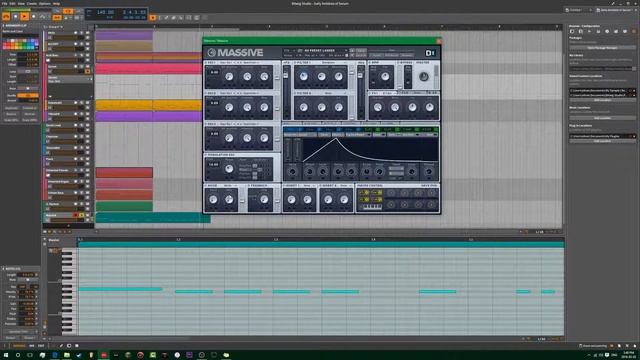Viewport: 640px width, 360px height.
Task: Toggle the Loop switch in clip inspector
Action: pyautogui.click(x=28, y=71)
